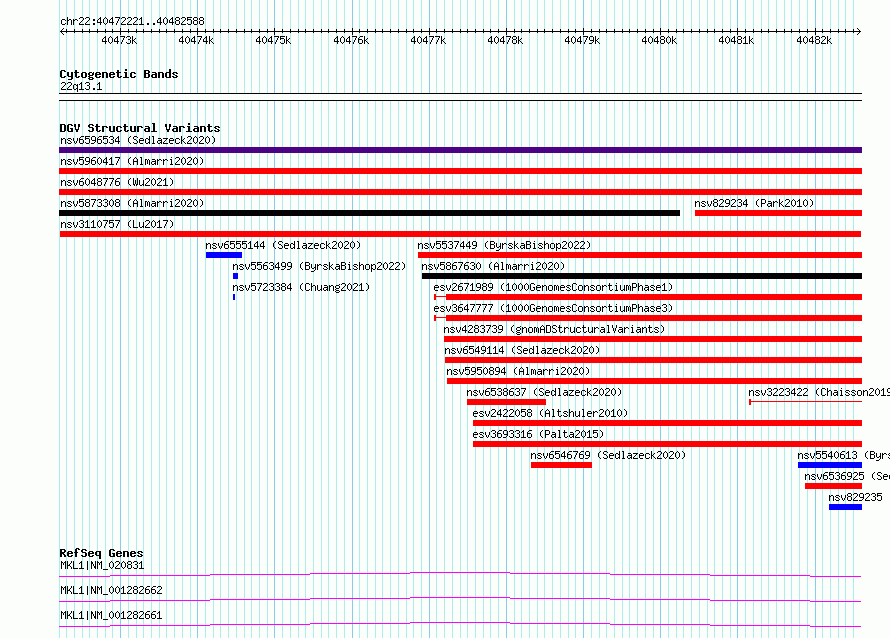890x638 pixels.
Task: Click the blue nsv829235 variant bar
Action: pos(845,507)
